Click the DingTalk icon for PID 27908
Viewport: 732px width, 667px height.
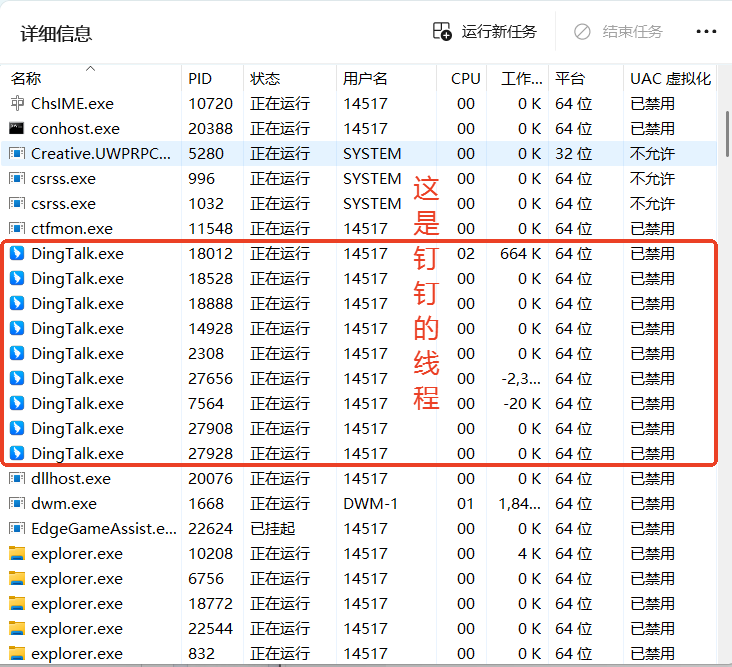tap(17, 428)
